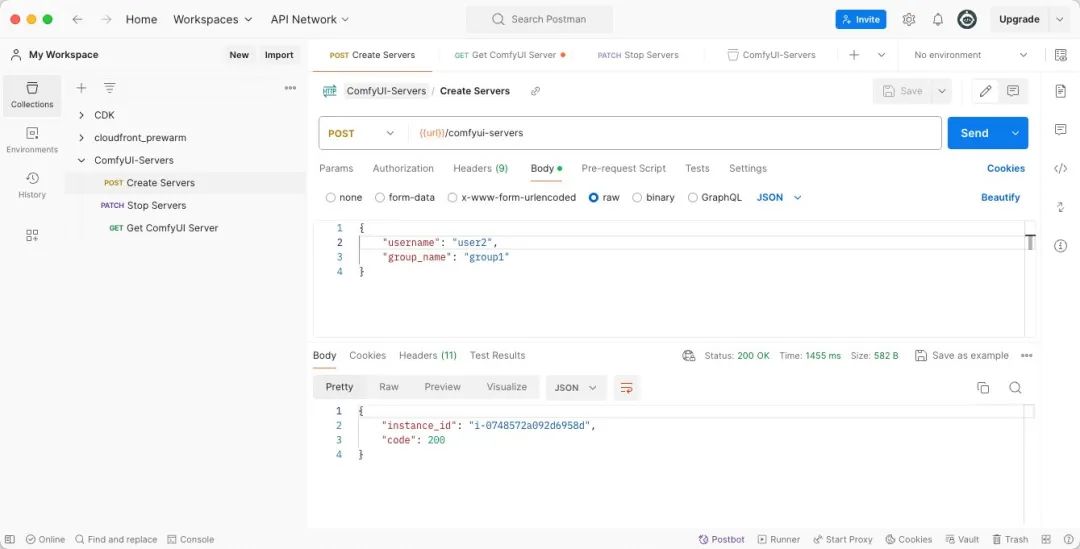The width and height of the screenshot is (1080, 549).
Task: Expand the cloudfront_prewarm collection
Action: point(81,138)
